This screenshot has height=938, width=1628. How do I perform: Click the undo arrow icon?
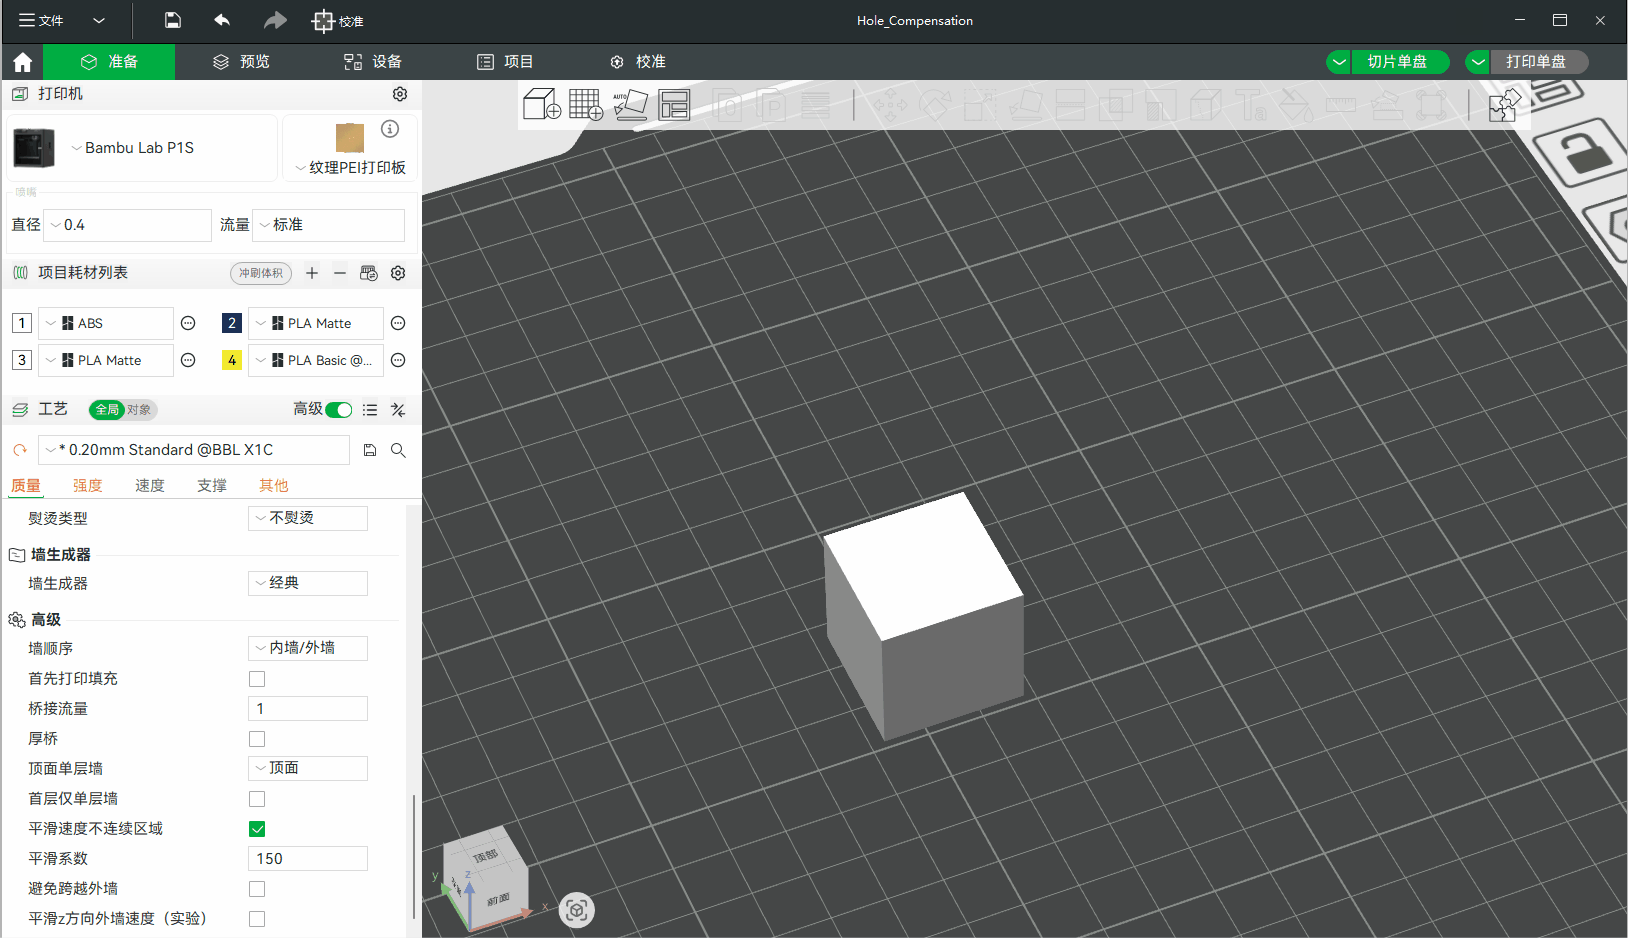click(222, 20)
